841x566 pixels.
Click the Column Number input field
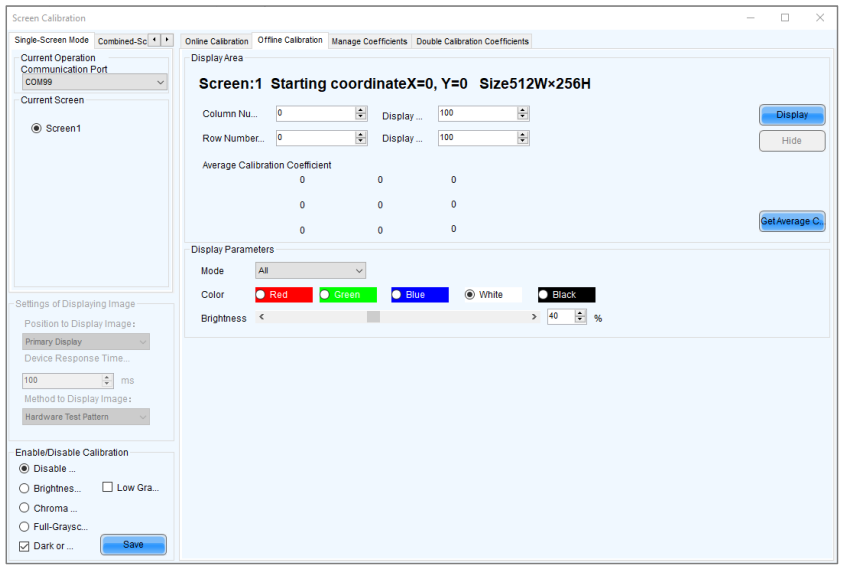click(315, 113)
